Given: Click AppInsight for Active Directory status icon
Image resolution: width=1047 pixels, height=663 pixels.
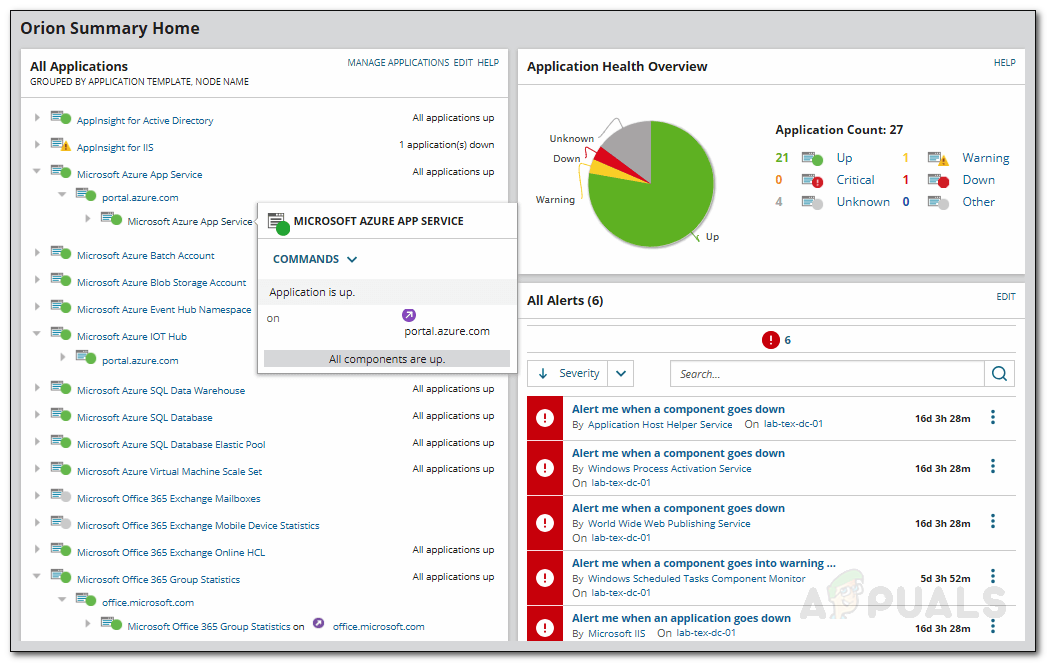Looking at the screenshot, I should coord(61,117).
